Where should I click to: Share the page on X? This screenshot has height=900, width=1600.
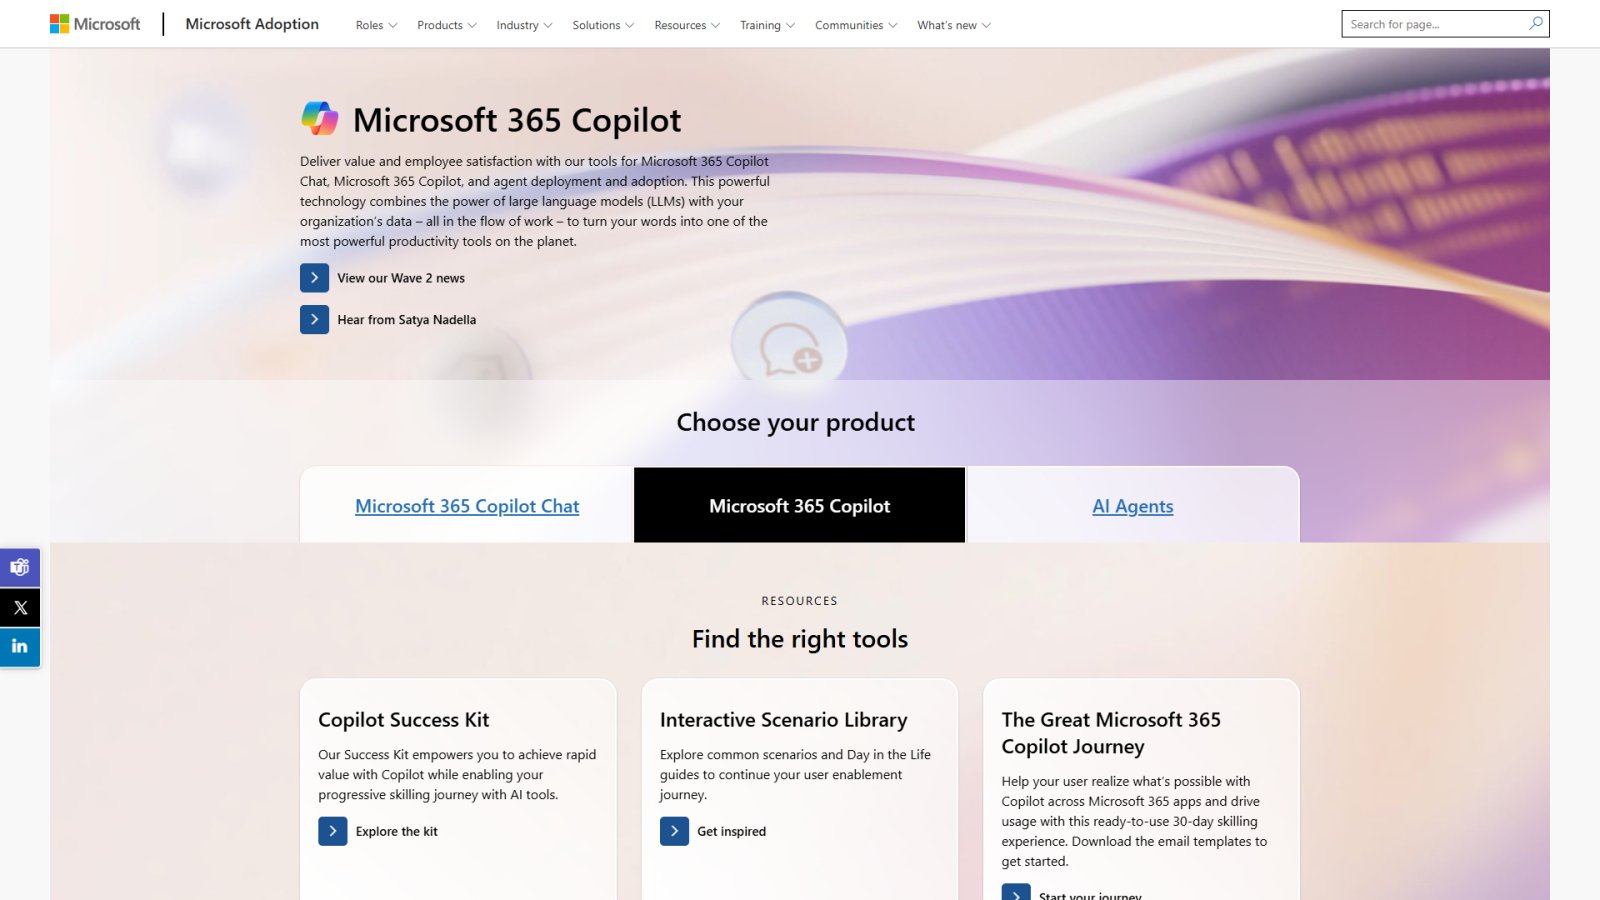(x=20, y=607)
